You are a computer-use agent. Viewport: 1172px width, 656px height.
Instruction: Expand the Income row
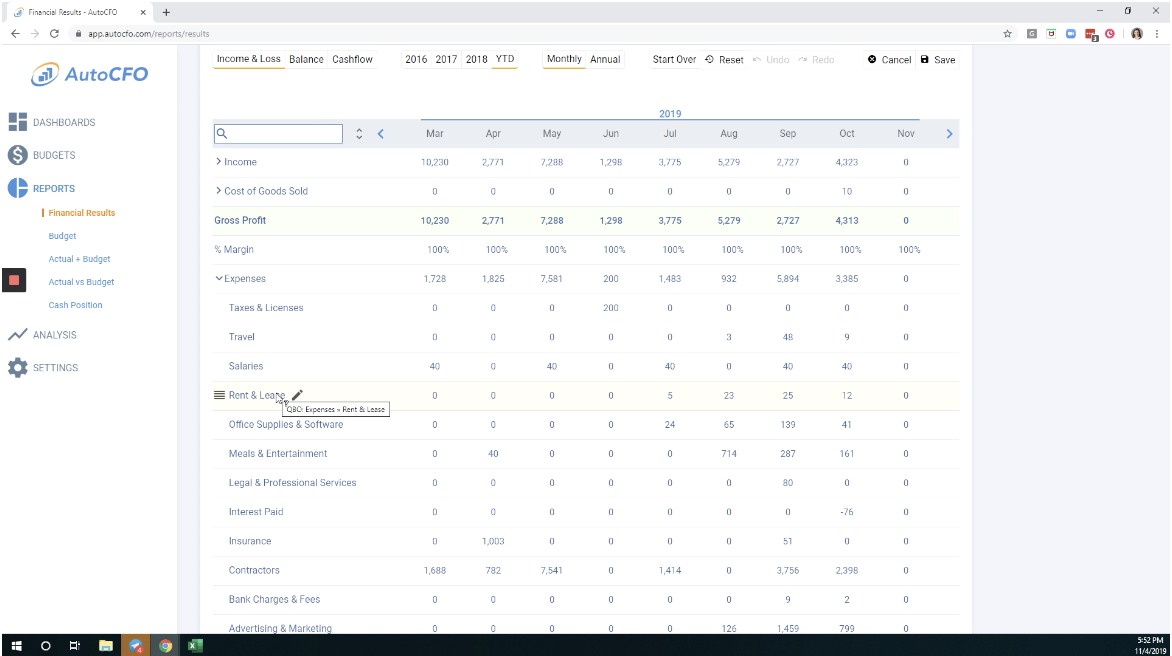219,161
